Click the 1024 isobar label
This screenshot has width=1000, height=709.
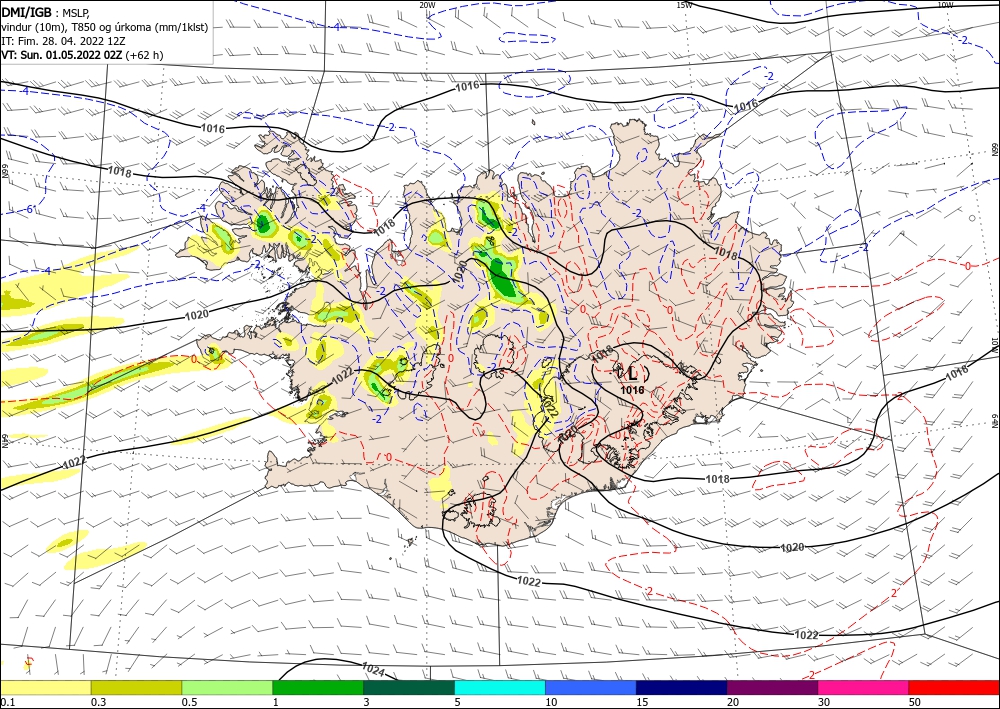click(372, 669)
